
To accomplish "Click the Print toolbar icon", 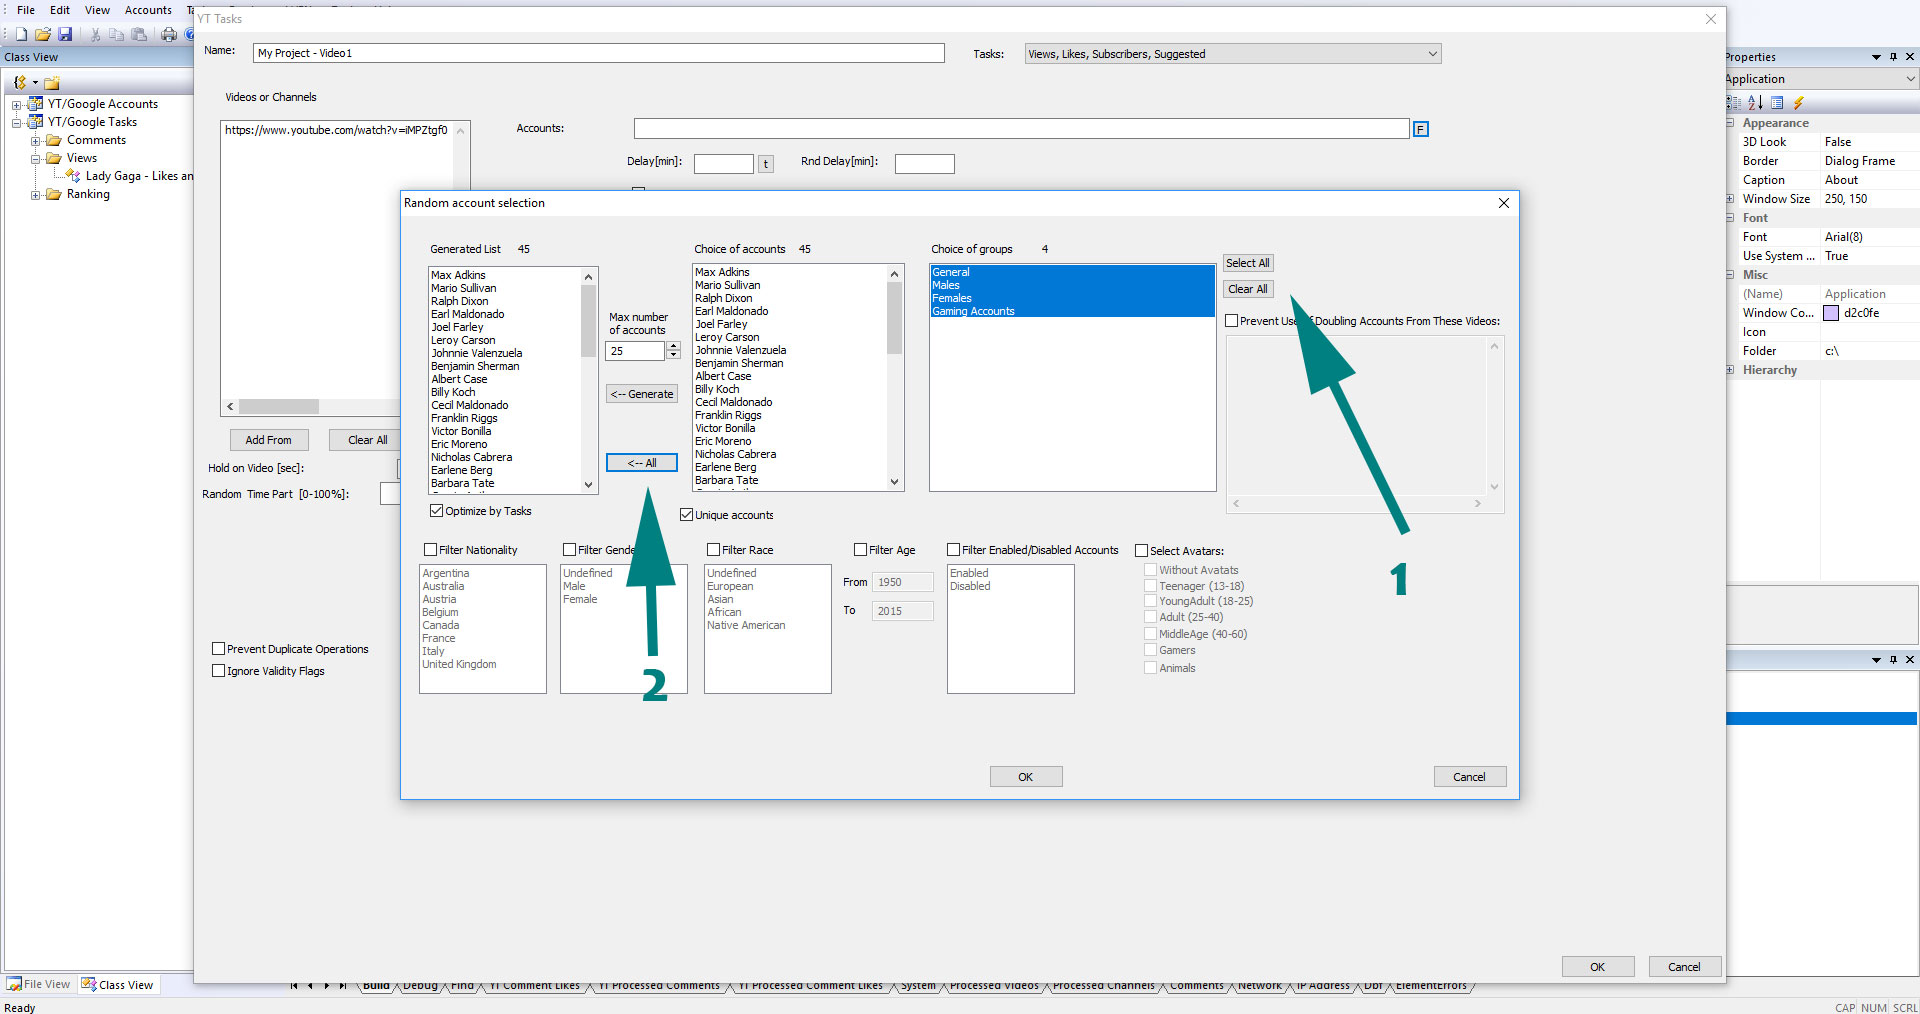I will (169, 34).
